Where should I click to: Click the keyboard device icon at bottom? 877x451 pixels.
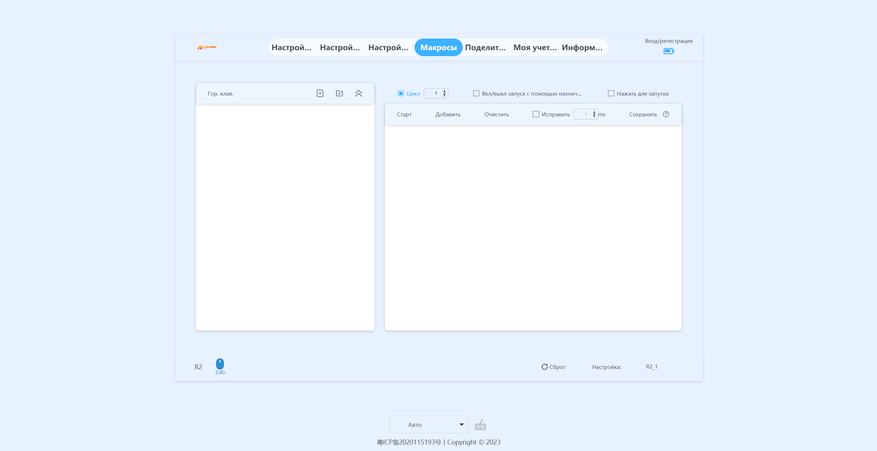[x=480, y=425]
